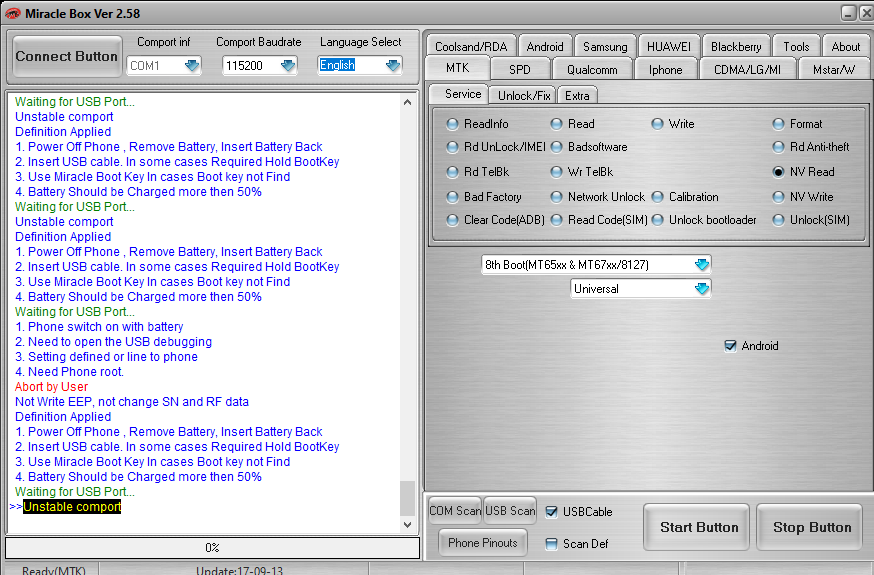The height and width of the screenshot is (575, 874).
Task: Switch to the Mstar/W tab
Action: tap(833, 69)
